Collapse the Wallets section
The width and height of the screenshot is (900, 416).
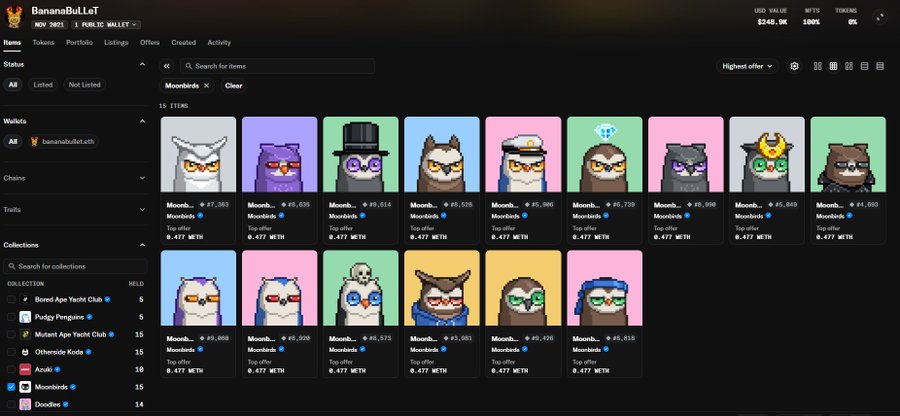(x=142, y=121)
